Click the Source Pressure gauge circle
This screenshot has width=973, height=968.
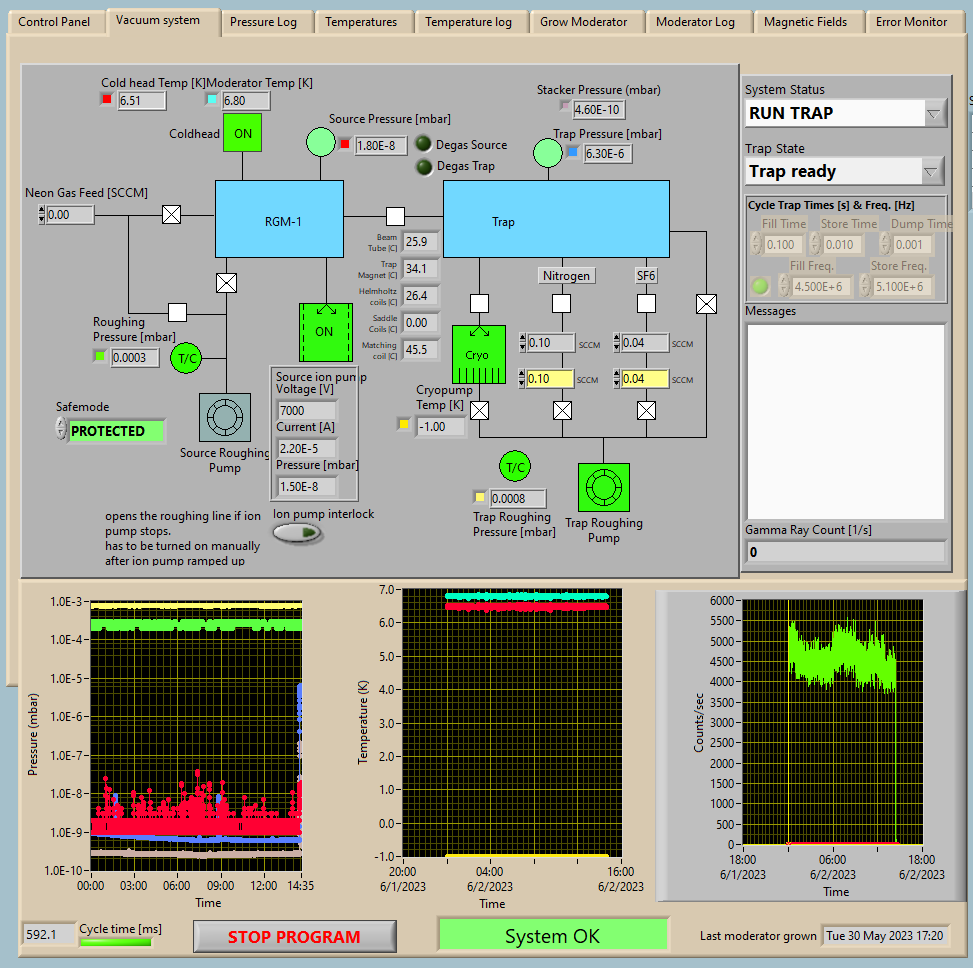(320, 144)
